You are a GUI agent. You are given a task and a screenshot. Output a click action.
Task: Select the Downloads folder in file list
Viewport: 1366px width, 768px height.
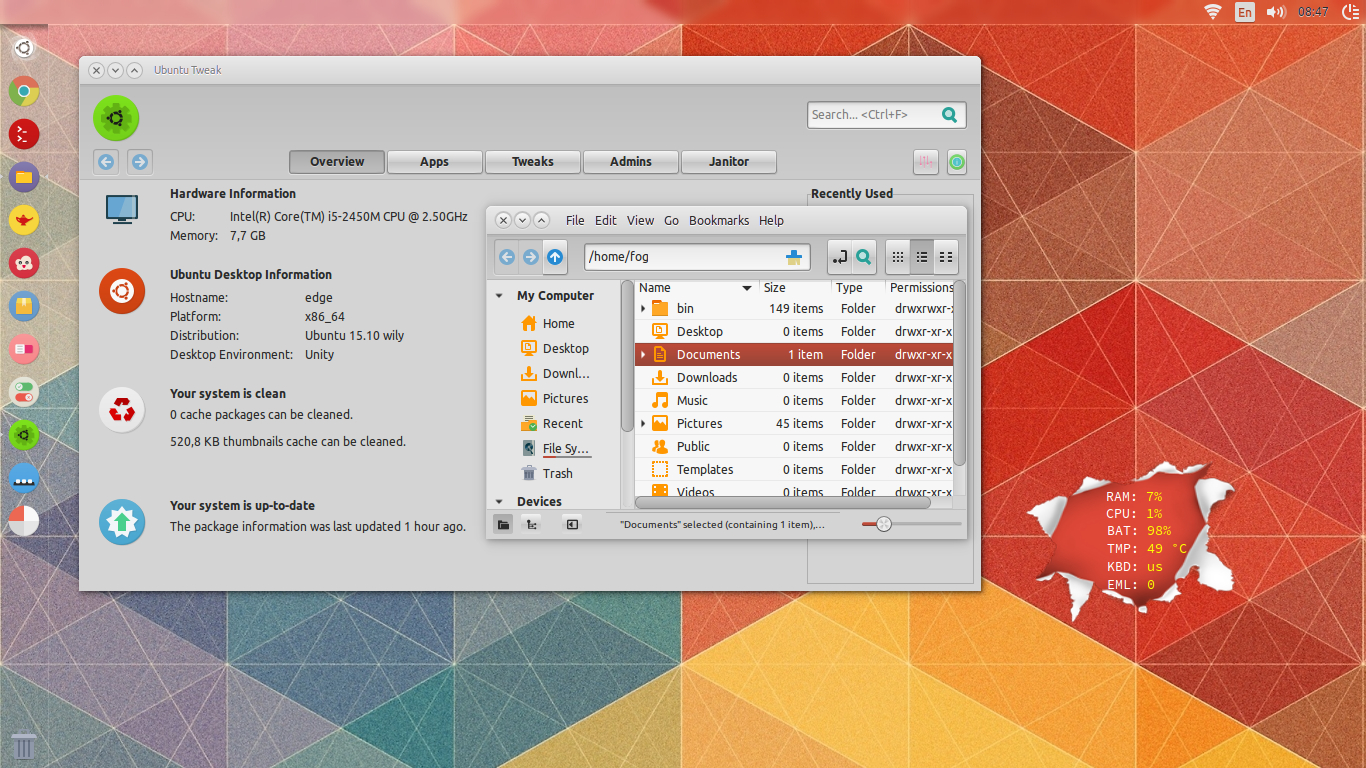[x=794, y=377]
